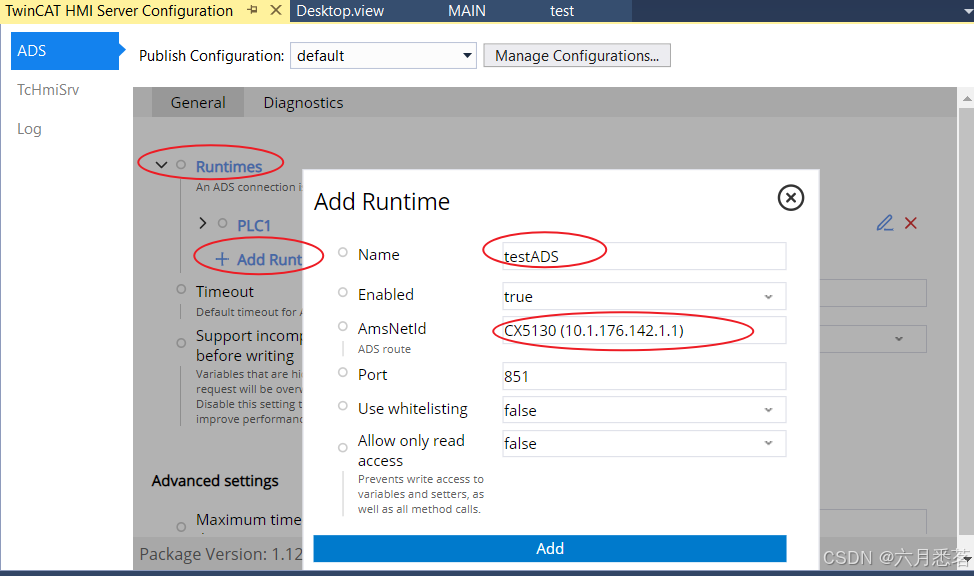
Task: Click the Advanced settings heading
Action: [x=215, y=481]
